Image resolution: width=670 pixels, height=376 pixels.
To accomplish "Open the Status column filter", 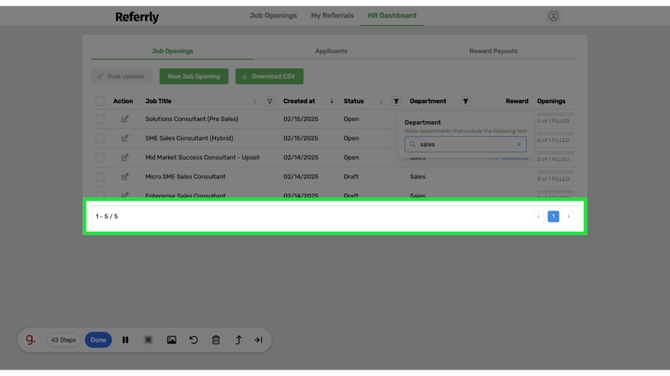I will [x=396, y=101].
